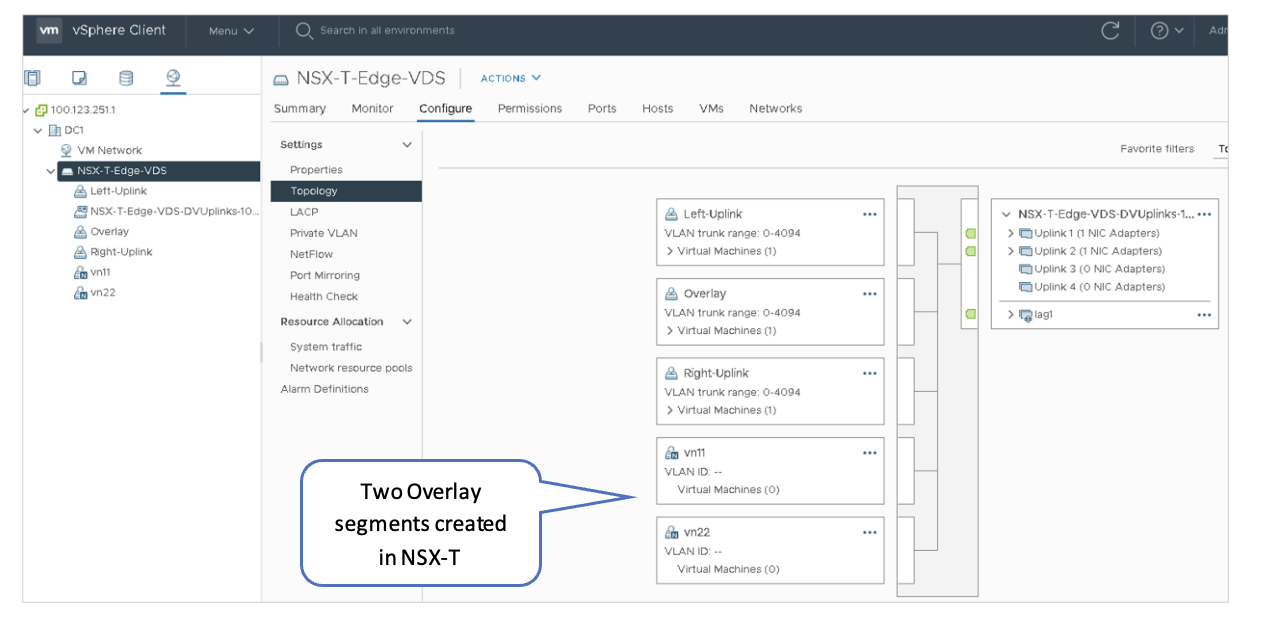This screenshot has width=1270, height=636.
Task: Click the ellipsis on vn22 port group
Action: (x=869, y=533)
